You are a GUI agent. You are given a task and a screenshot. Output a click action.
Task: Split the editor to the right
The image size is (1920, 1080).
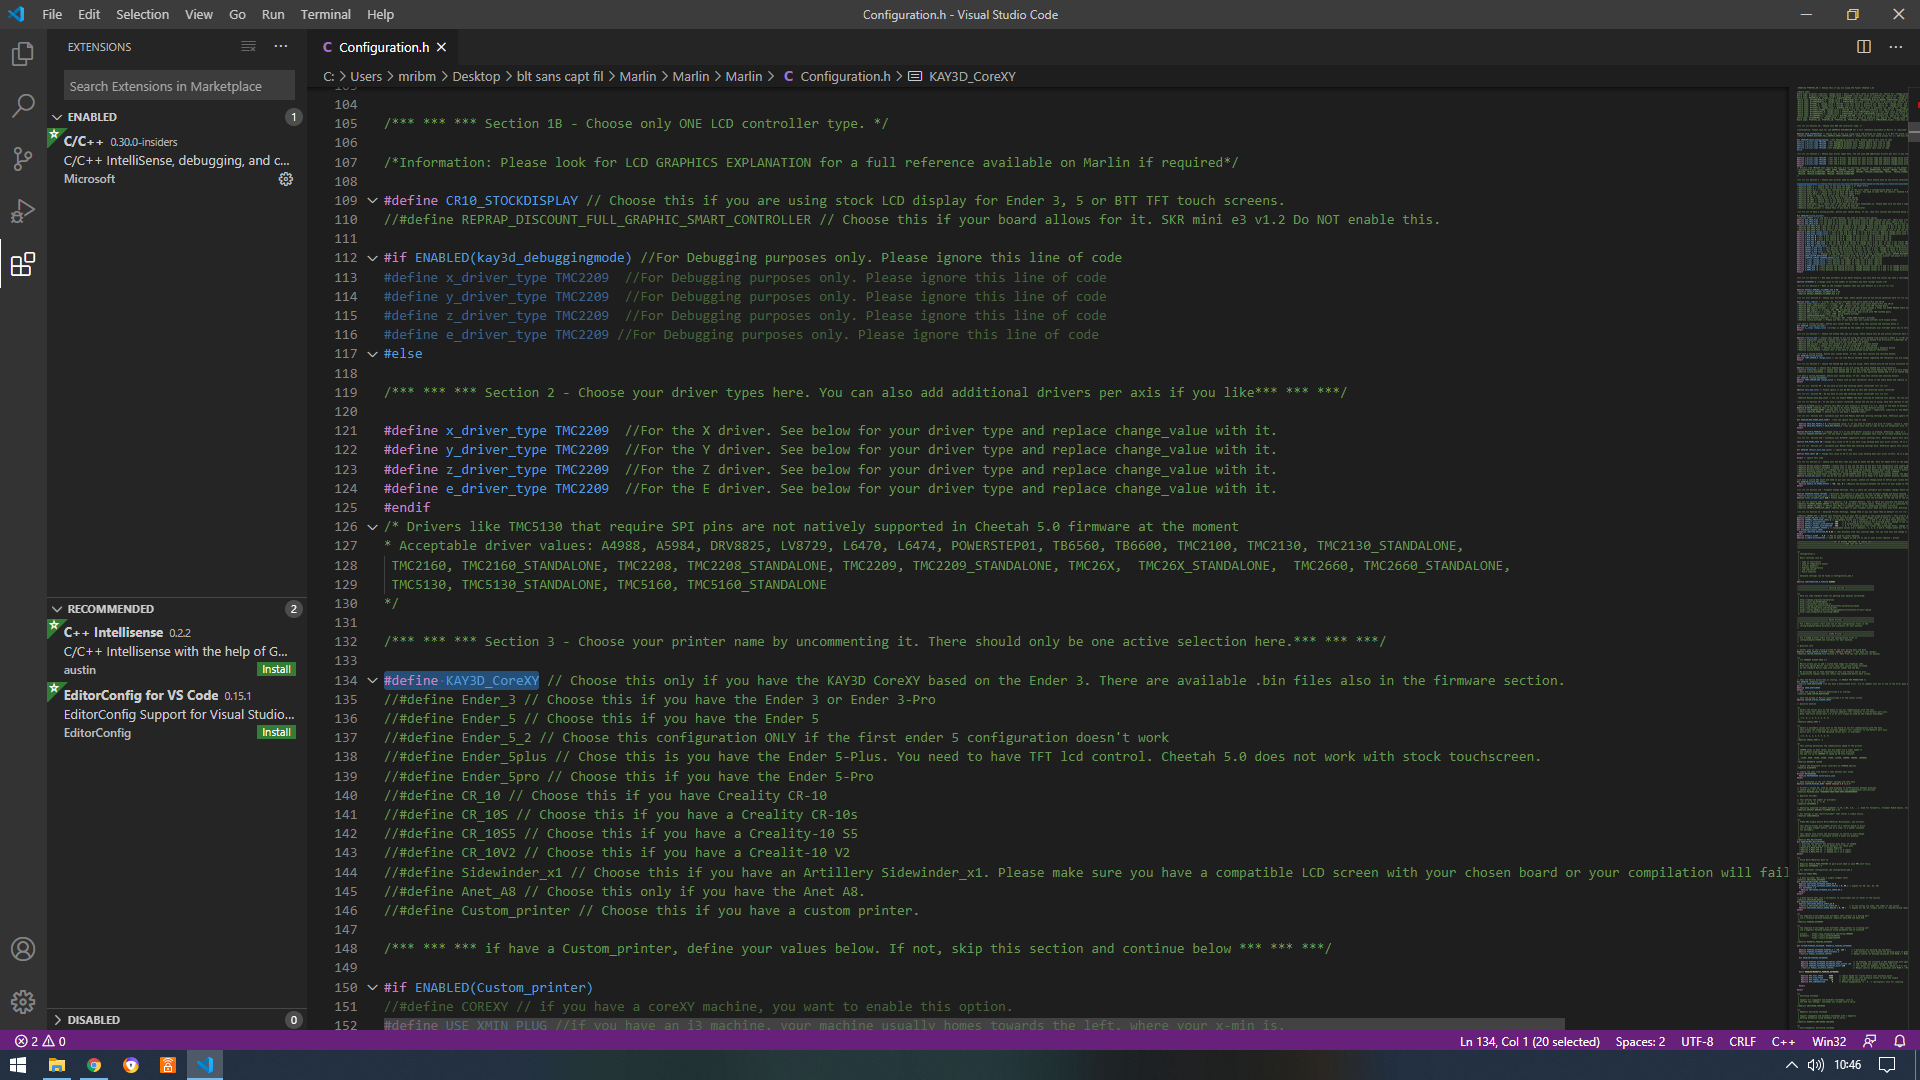click(x=1864, y=47)
